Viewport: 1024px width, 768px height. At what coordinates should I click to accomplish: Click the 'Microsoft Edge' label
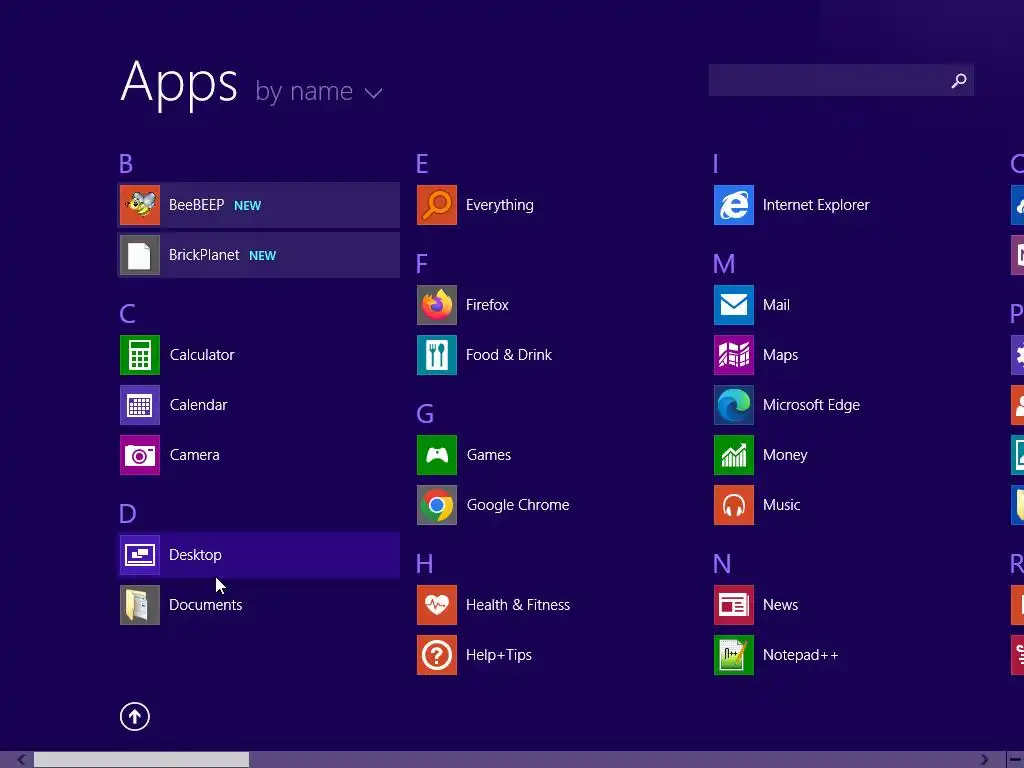click(811, 406)
